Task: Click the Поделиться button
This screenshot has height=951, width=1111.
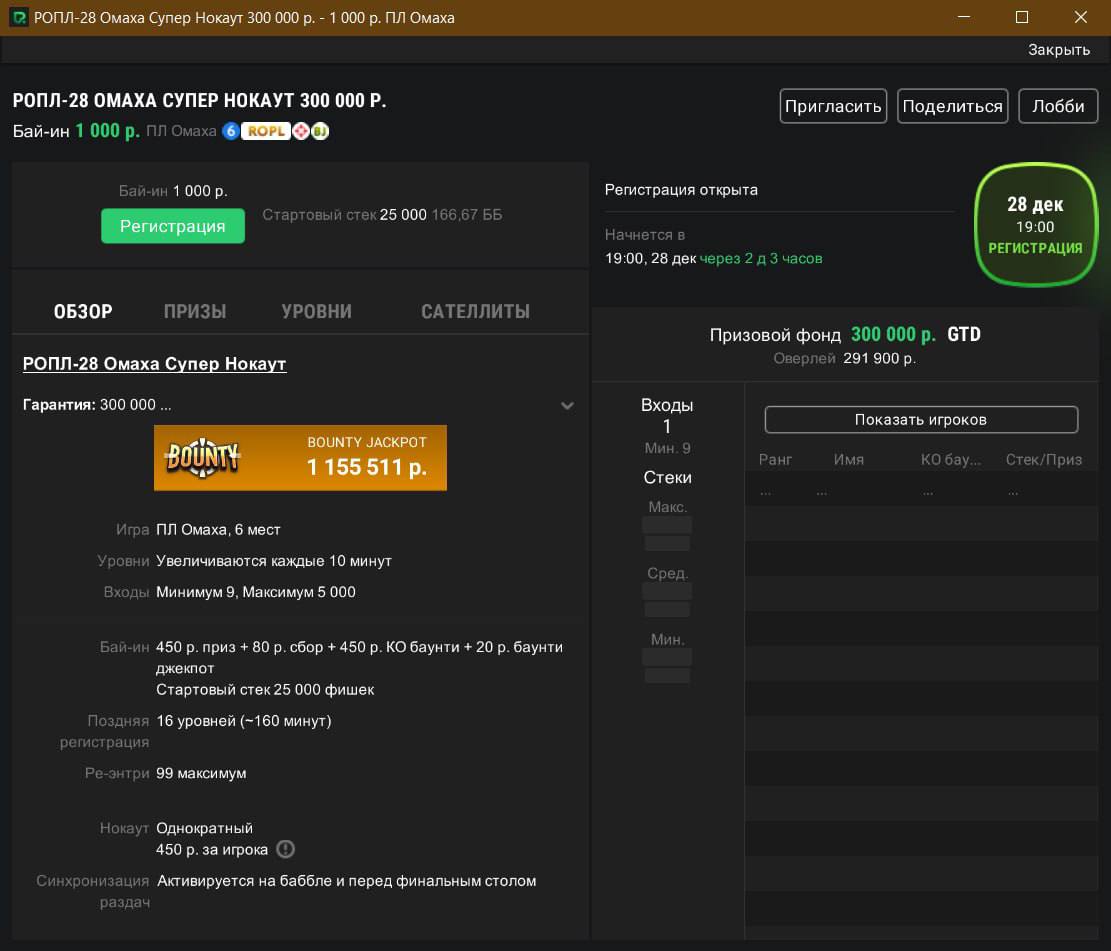Action: [x=952, y=106]
